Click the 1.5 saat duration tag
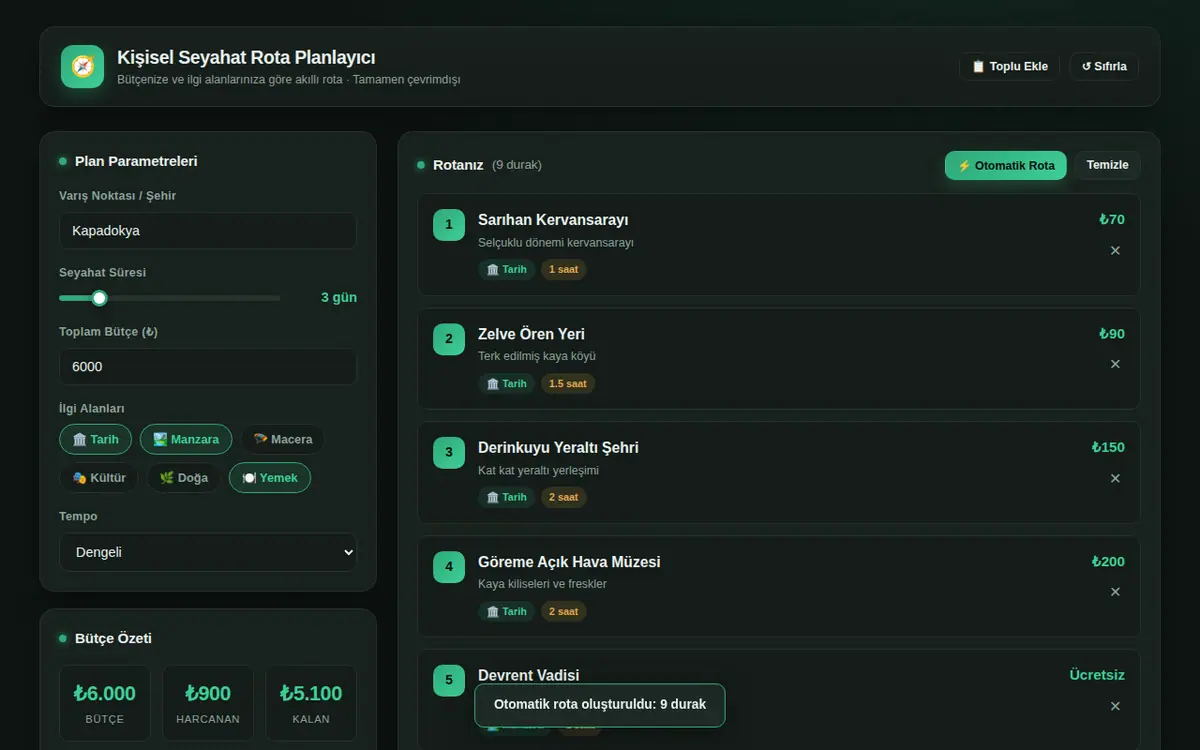The width and height of the screenshot is (1200, 750). 568,383
